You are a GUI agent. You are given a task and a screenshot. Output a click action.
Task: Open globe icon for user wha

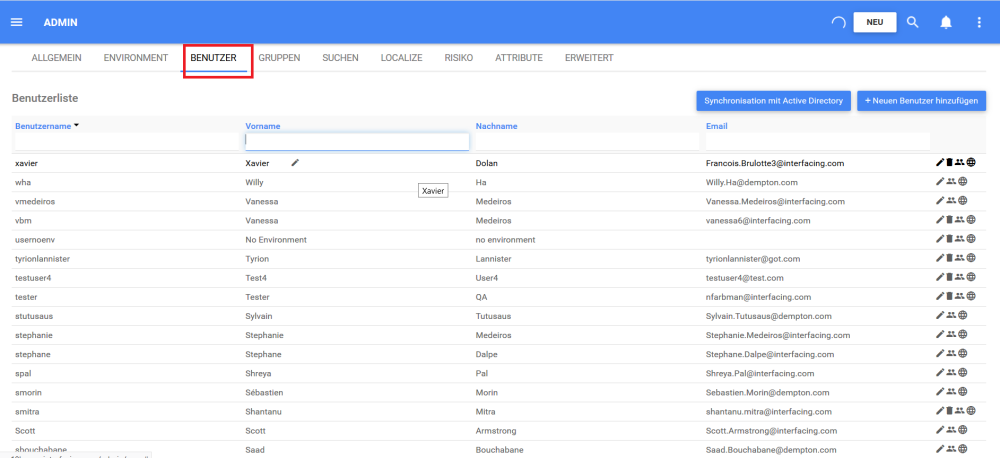963,182
